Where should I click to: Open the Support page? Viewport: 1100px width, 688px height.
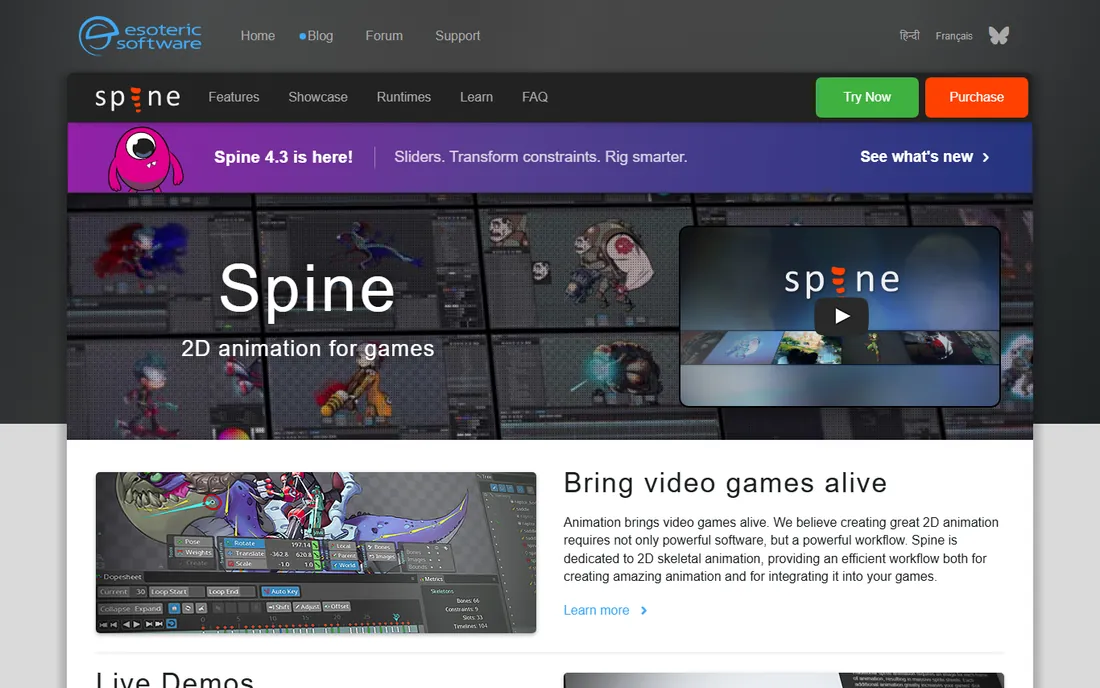(x=457, y=36)
